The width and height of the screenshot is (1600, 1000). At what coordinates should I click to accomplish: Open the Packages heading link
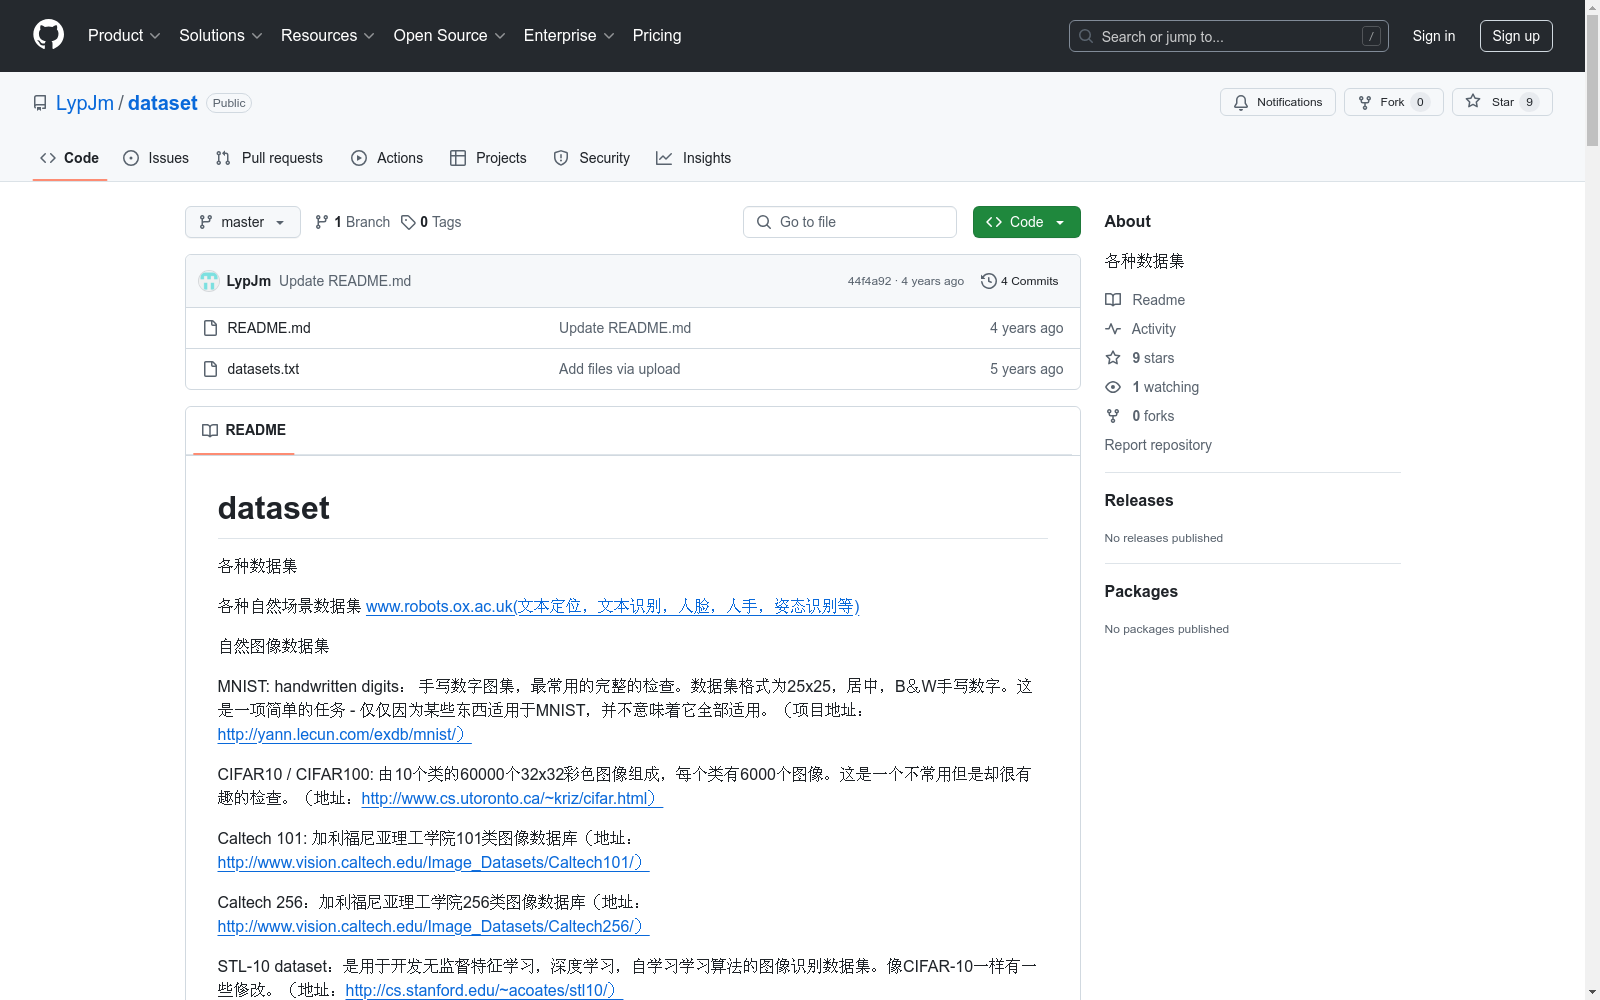(x=1141, y=591)
